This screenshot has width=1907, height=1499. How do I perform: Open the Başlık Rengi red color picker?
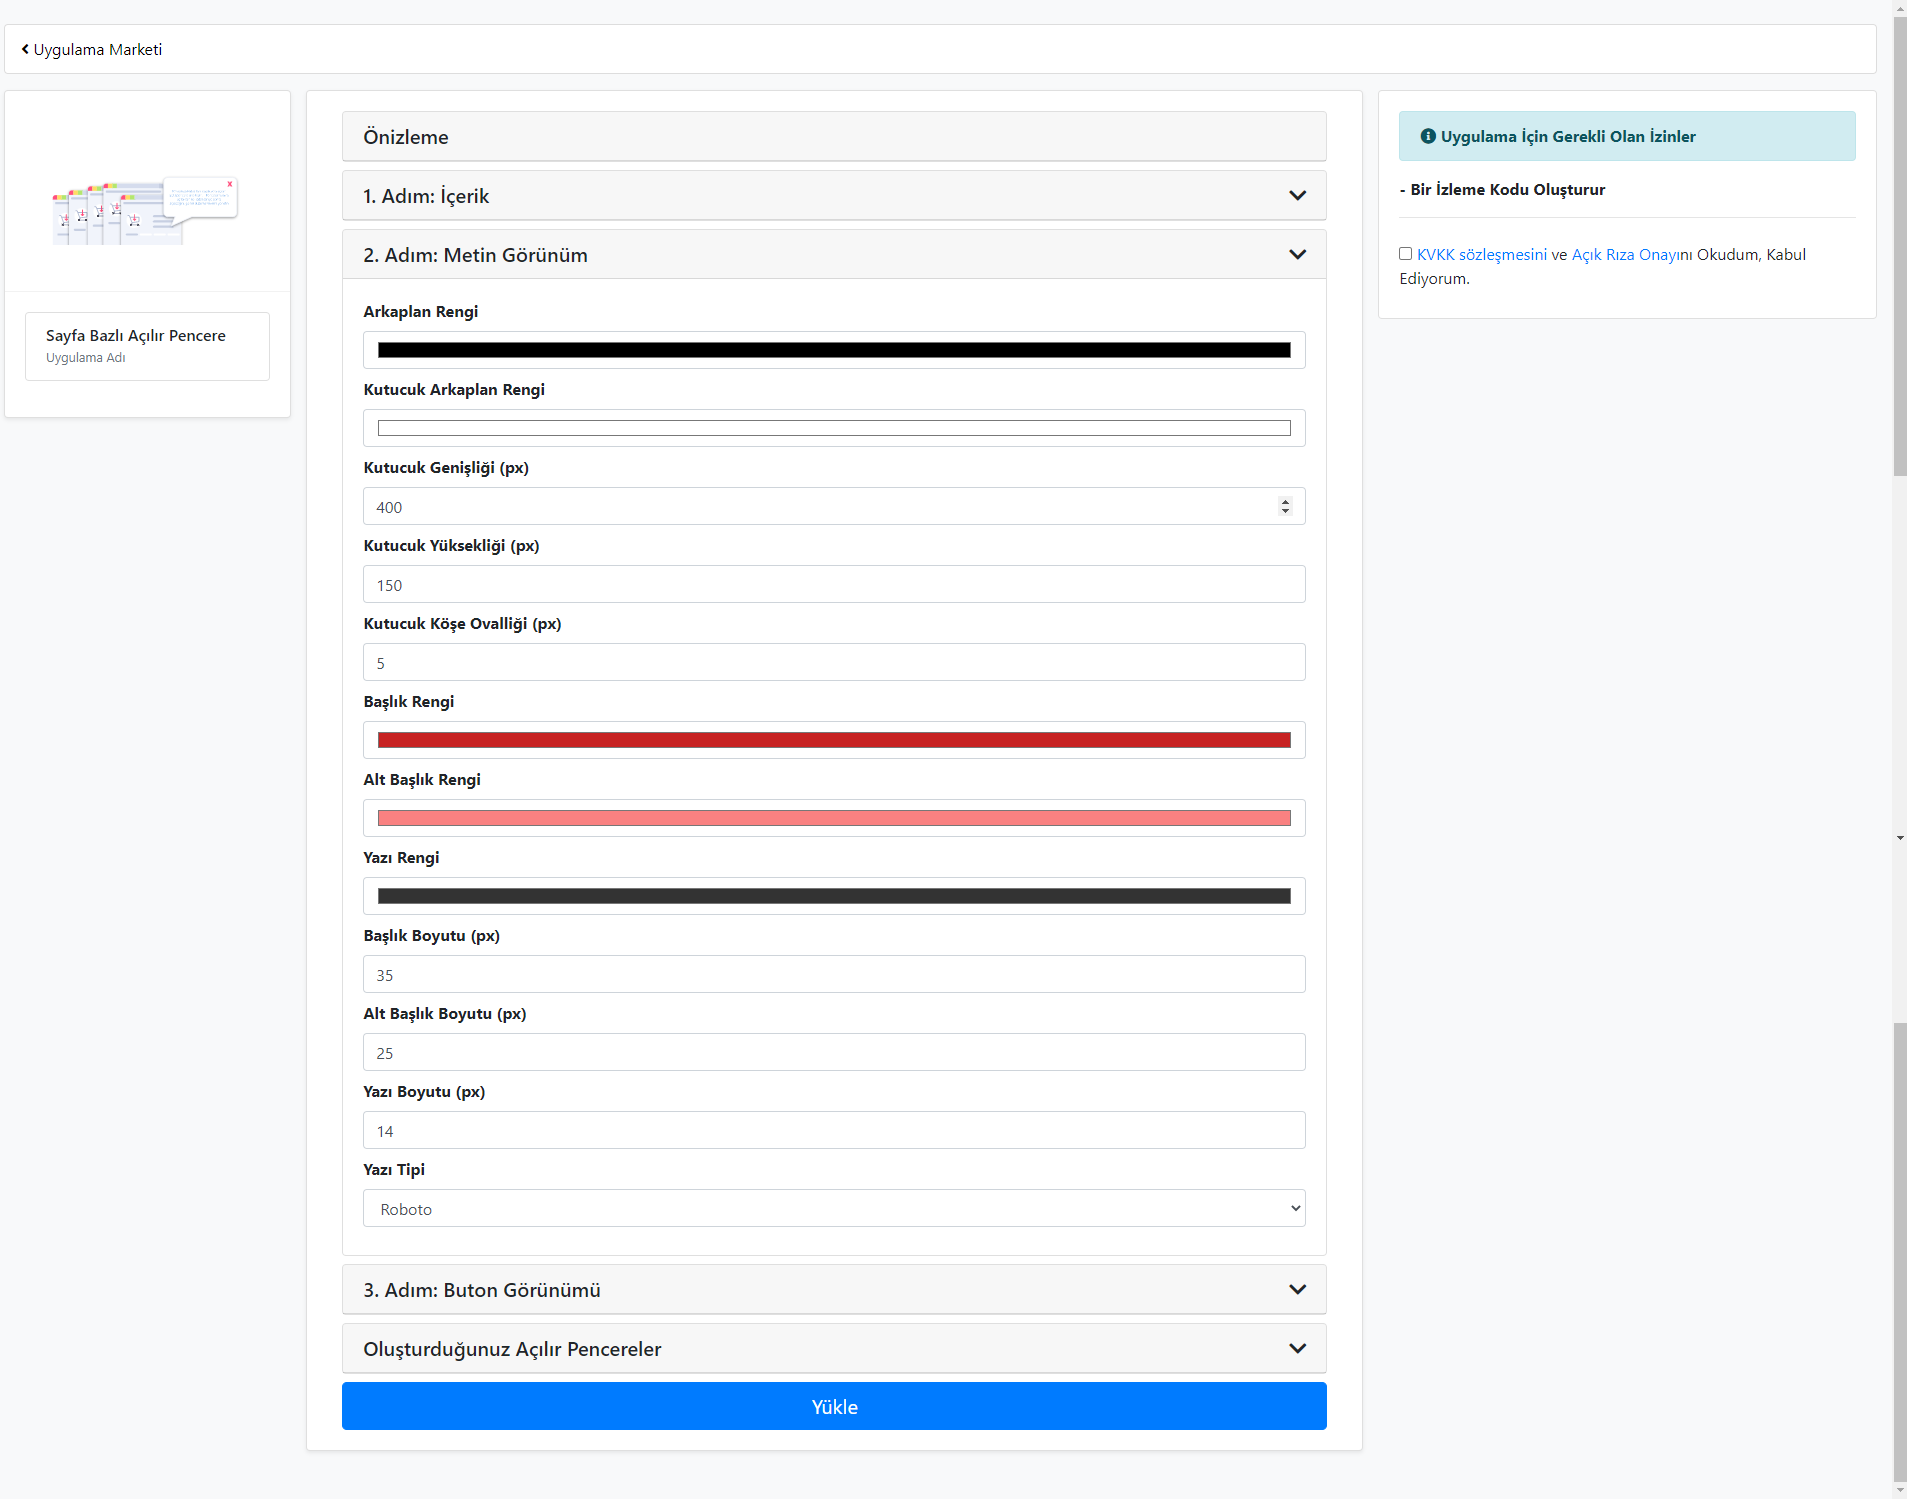point(834,740)
